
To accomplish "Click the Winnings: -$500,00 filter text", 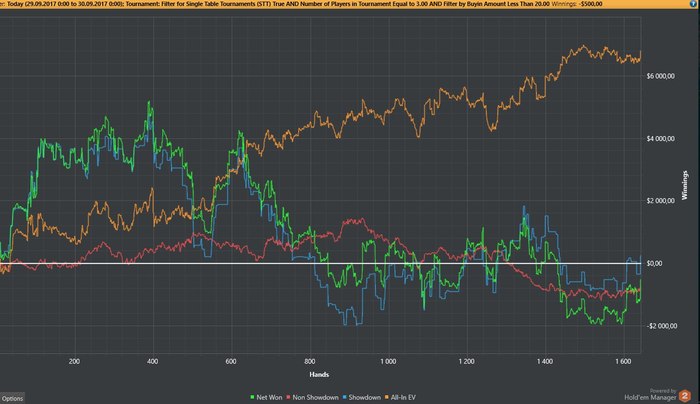I will pyautogui.click(x=577, y=4).
